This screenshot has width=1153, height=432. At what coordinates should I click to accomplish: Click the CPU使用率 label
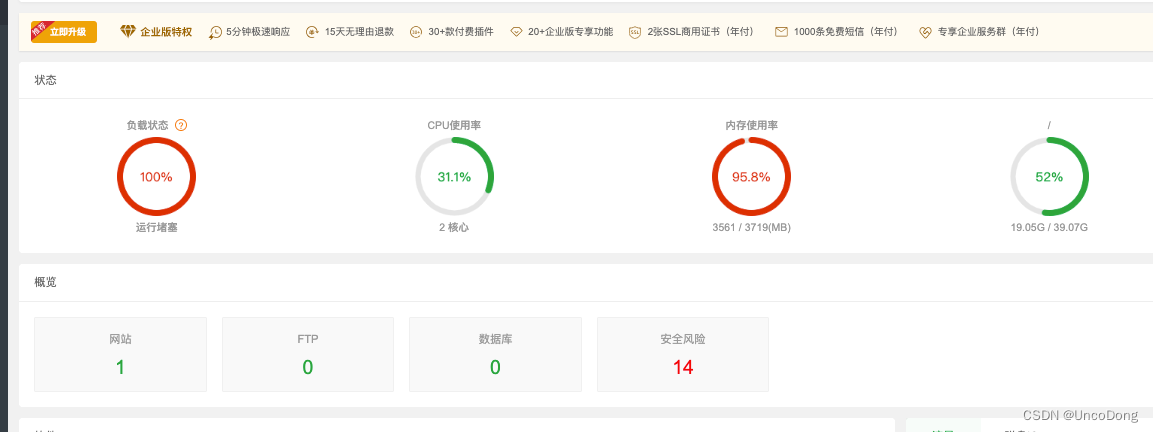[454, 125]
